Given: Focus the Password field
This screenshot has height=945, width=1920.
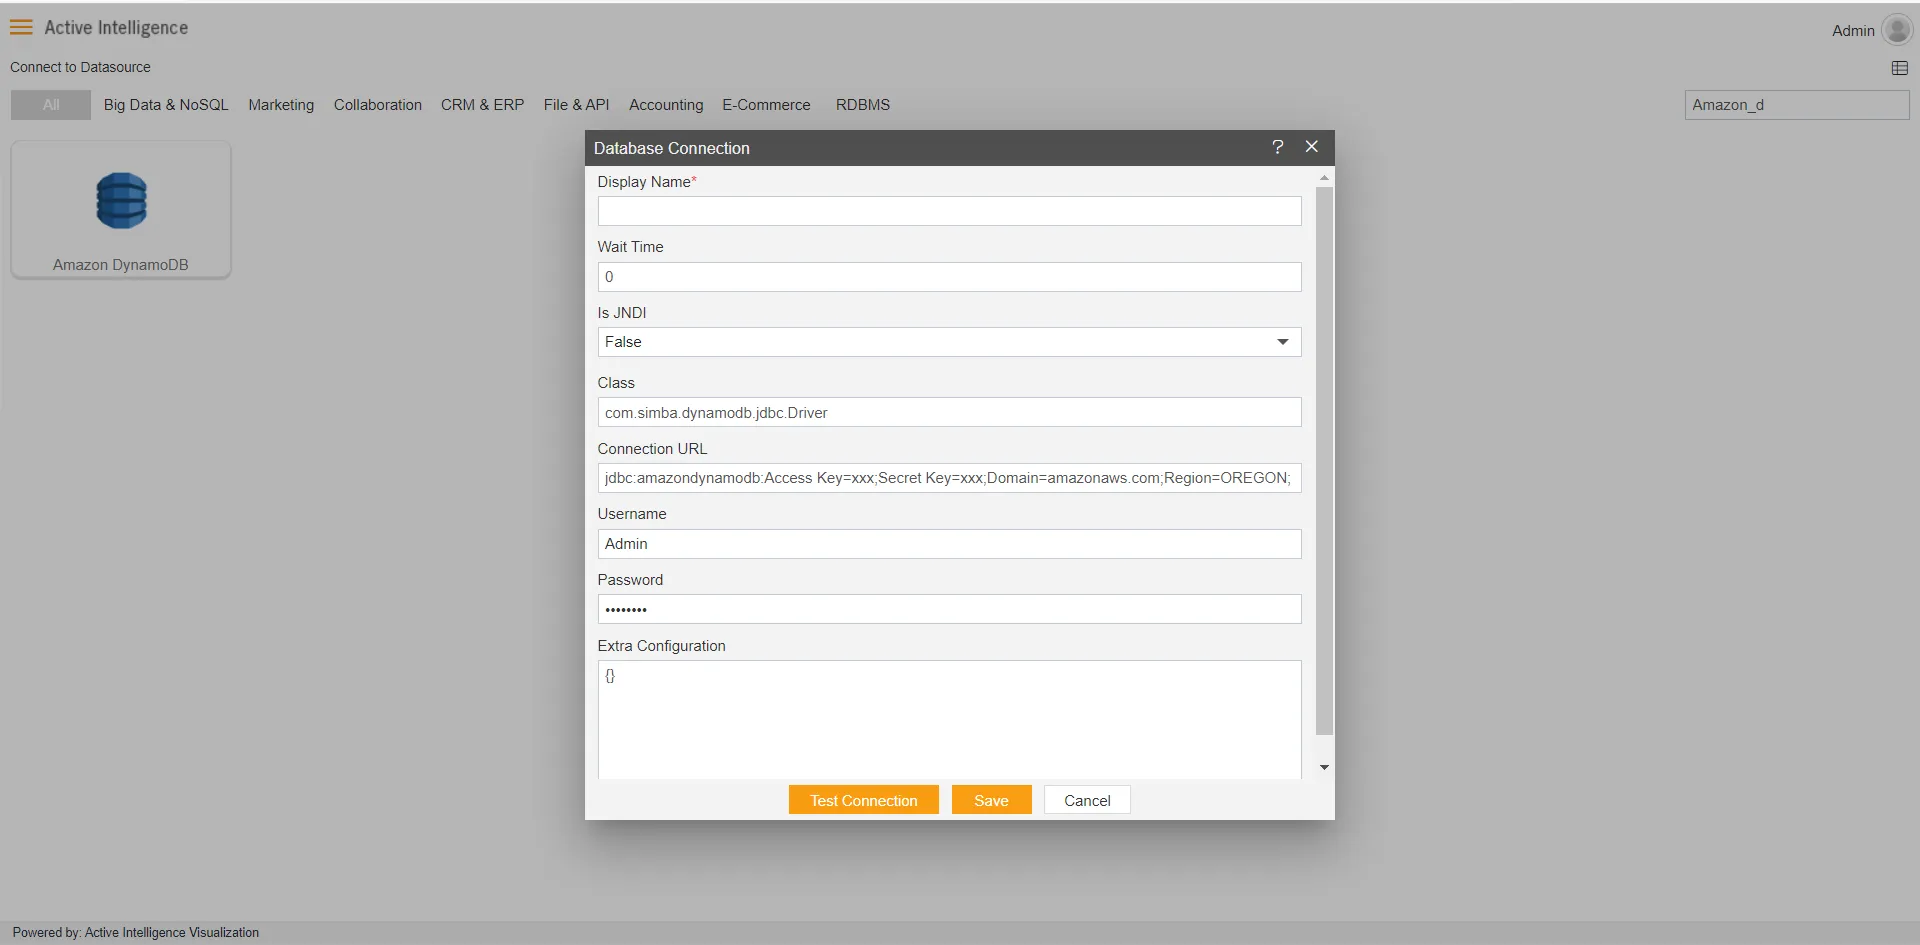Looking at the screenshot, I should 949,609.
